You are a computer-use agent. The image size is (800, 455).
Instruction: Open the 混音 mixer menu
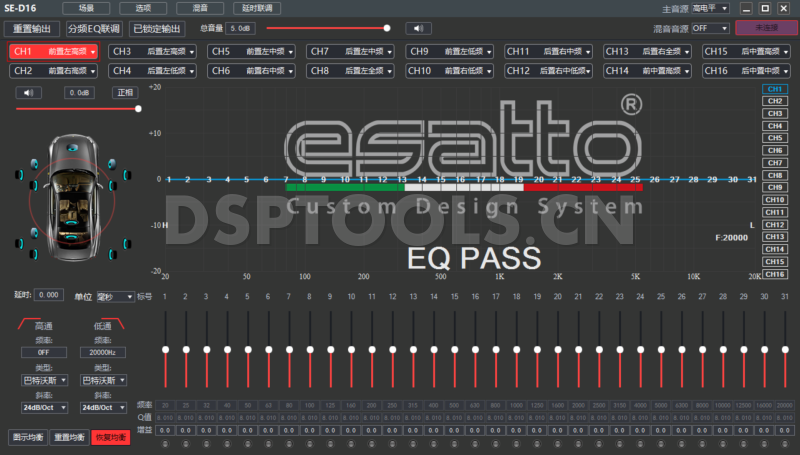tap(200, 8)
